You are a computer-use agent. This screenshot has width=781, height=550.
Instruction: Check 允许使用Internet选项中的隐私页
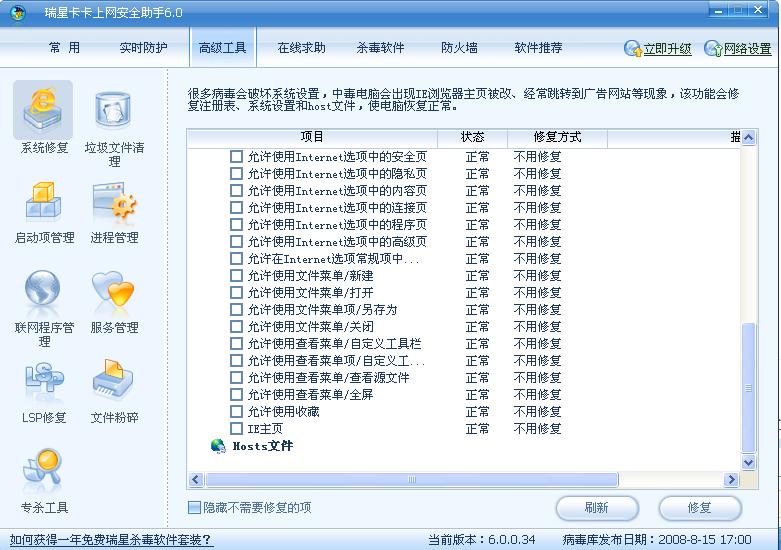236,174
